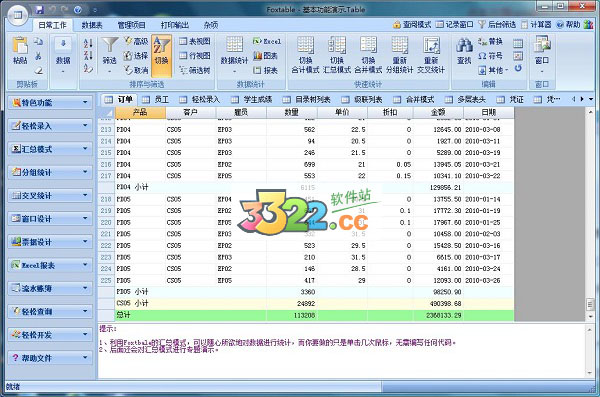Click the 帮助 help button at top right
Screen dimensions: 600x397
pos(568,25)
